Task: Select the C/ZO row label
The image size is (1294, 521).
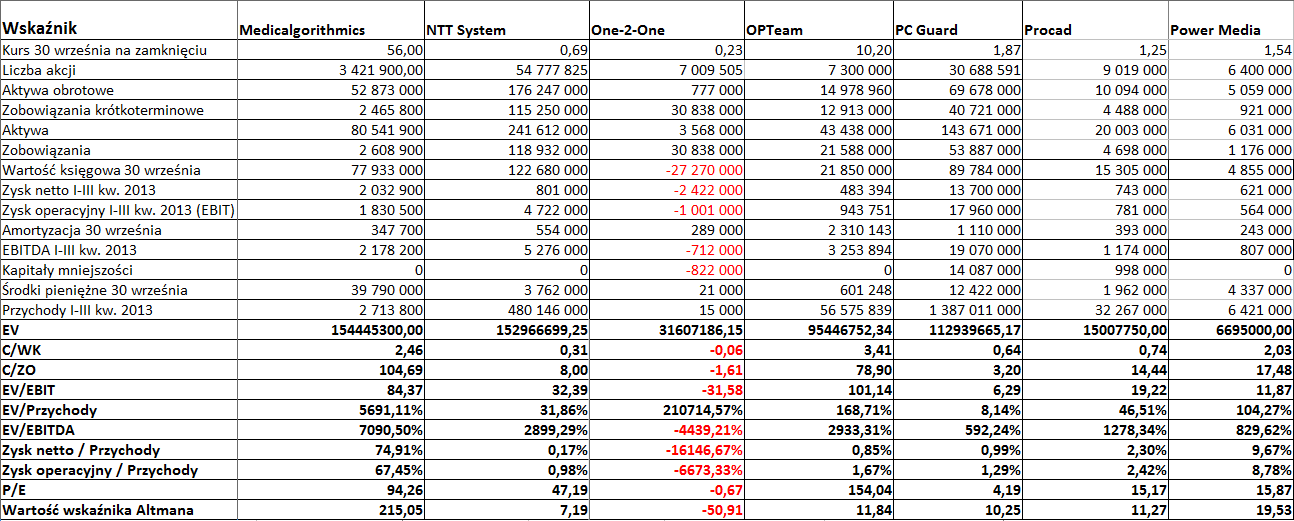Action: pos(19,370)
